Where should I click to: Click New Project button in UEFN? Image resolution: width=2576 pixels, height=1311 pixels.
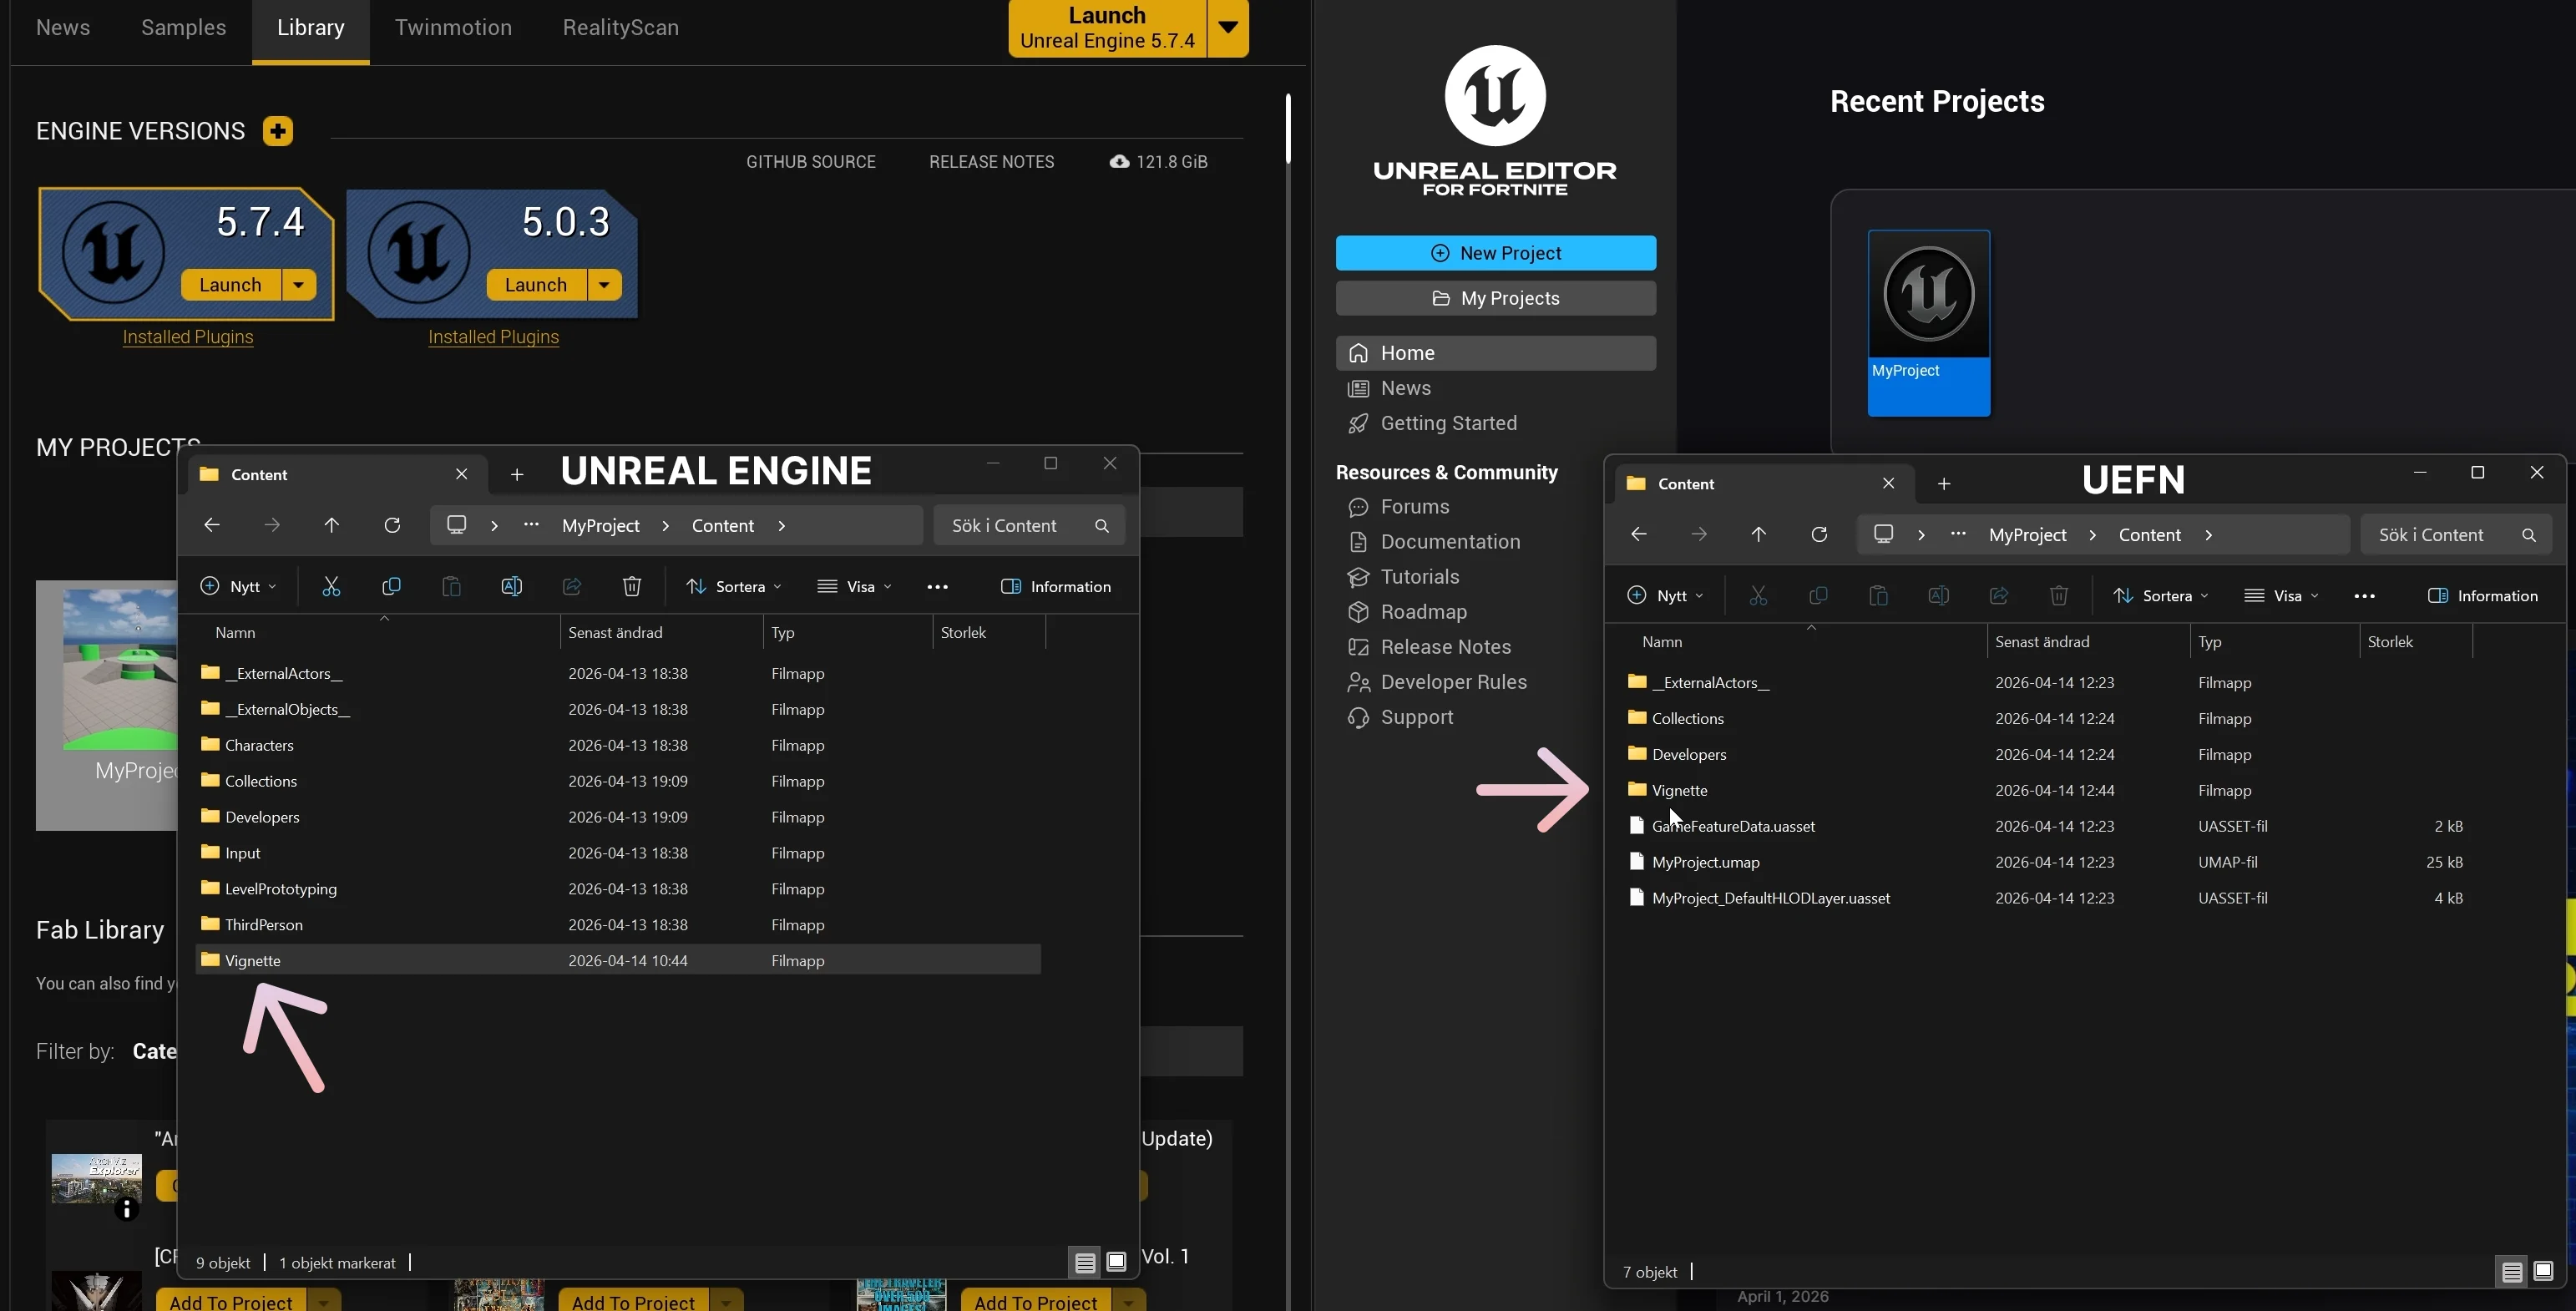(1496, 253)
